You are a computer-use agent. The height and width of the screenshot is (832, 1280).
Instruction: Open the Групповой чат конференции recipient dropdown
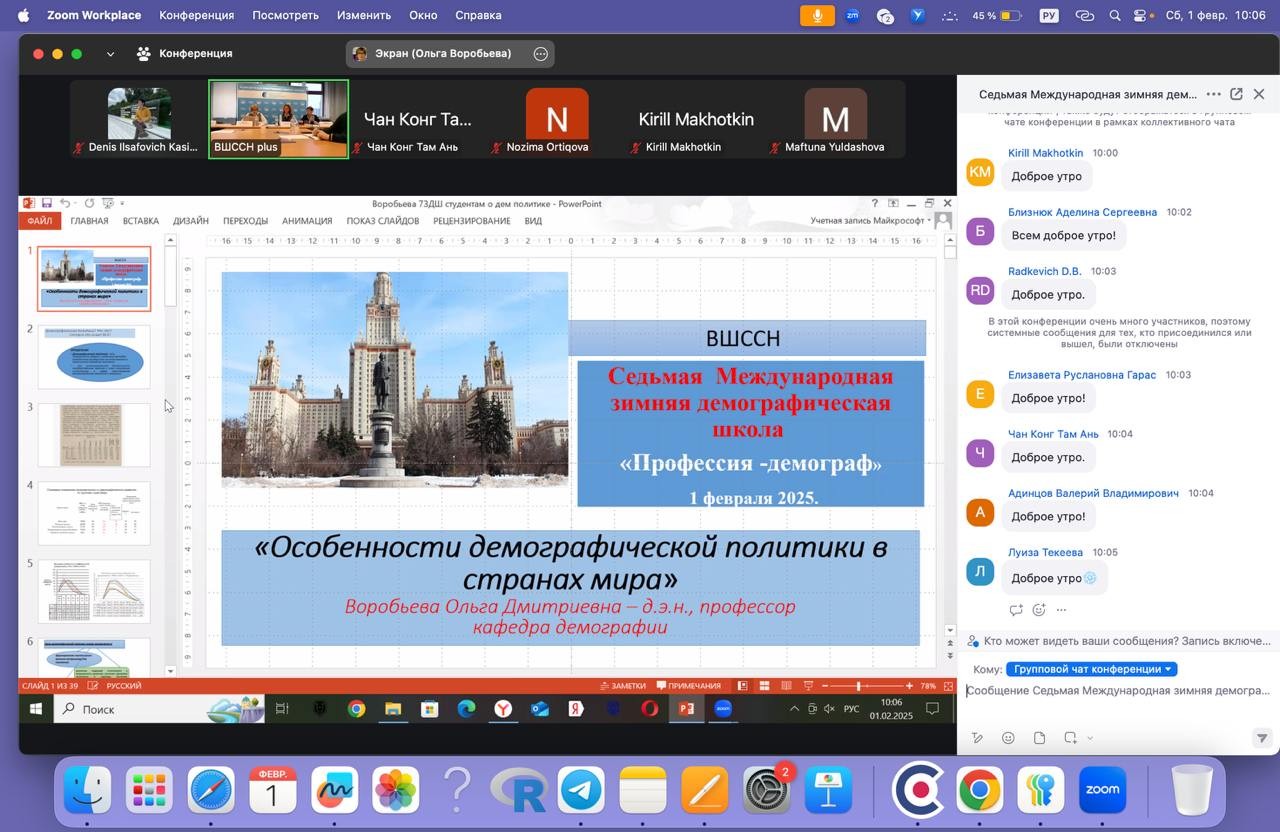pos(1092,668)
